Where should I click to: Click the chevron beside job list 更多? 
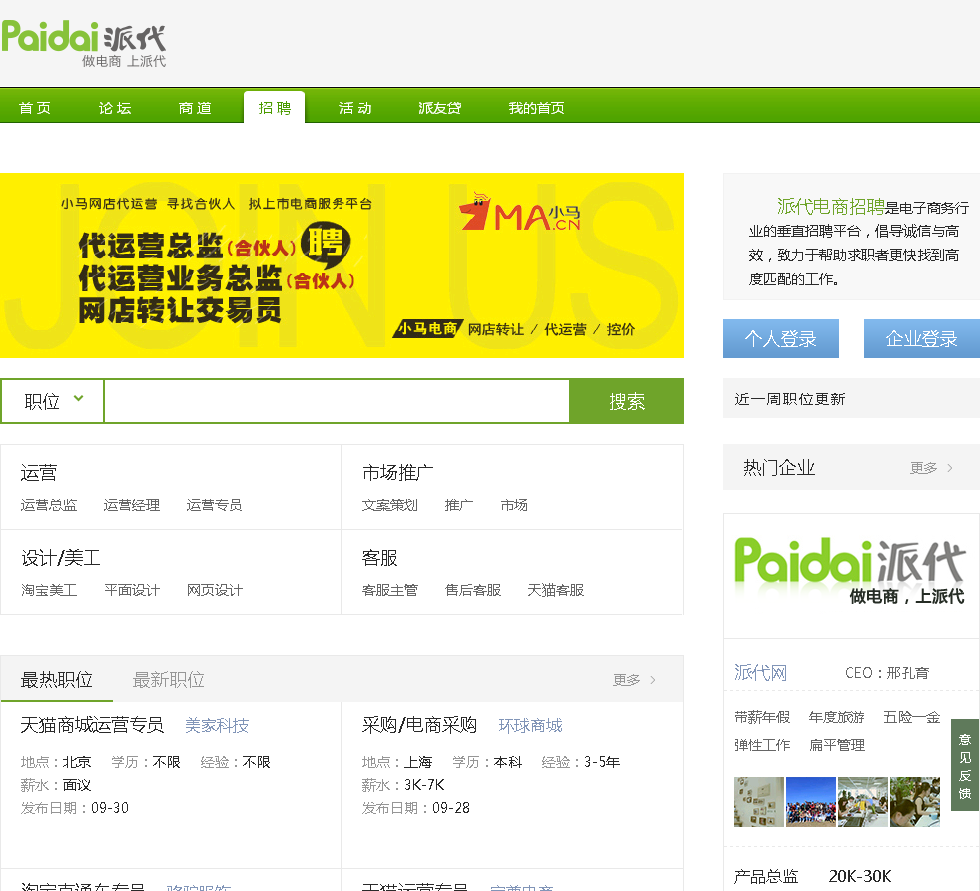(x=653, y=680)
